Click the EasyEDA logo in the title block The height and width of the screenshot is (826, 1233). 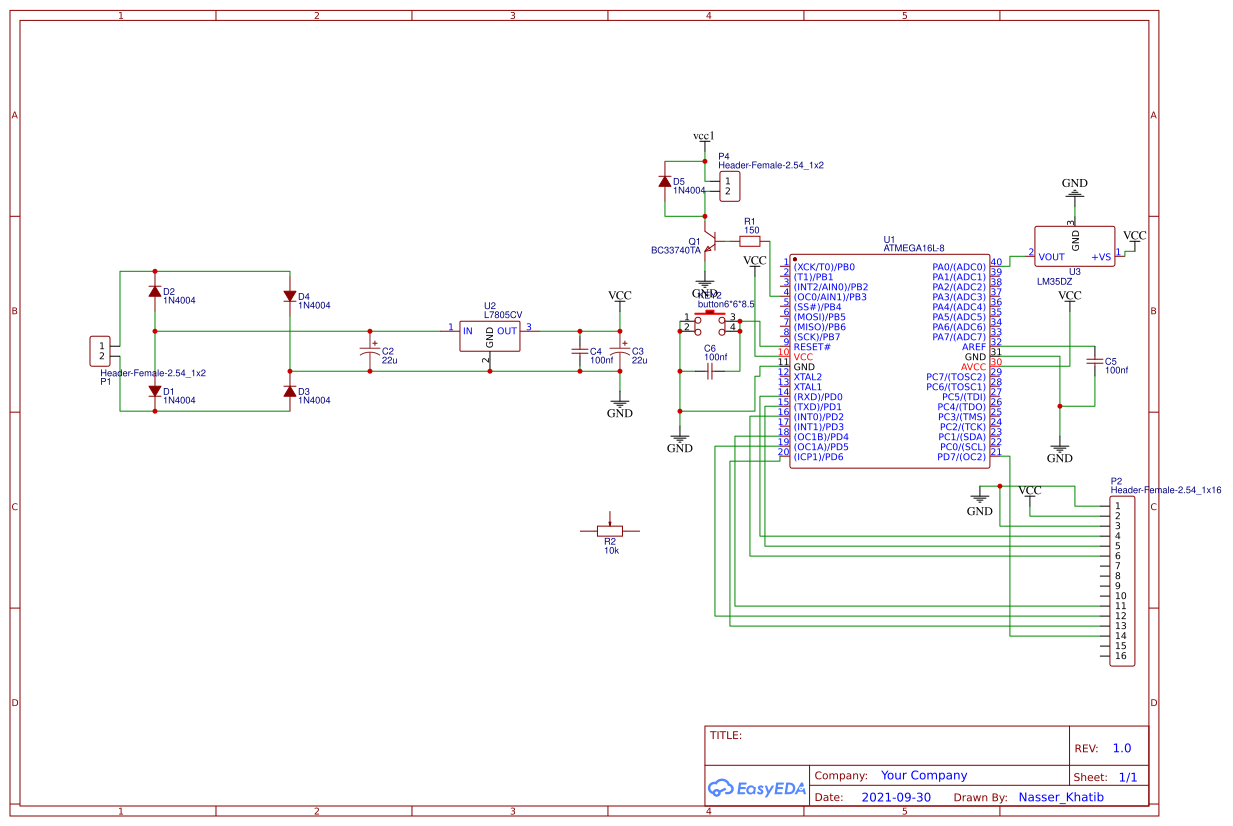(756, 788)
